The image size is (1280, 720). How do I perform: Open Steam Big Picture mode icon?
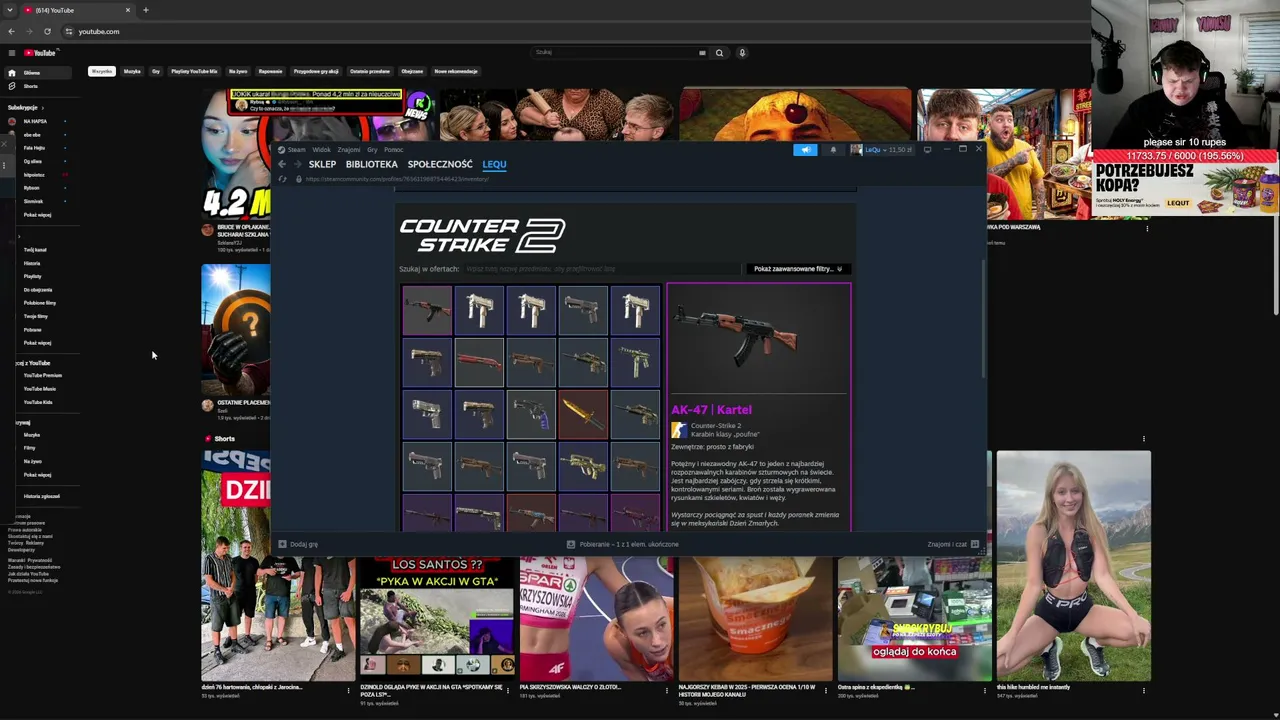(x=927, y=150)
